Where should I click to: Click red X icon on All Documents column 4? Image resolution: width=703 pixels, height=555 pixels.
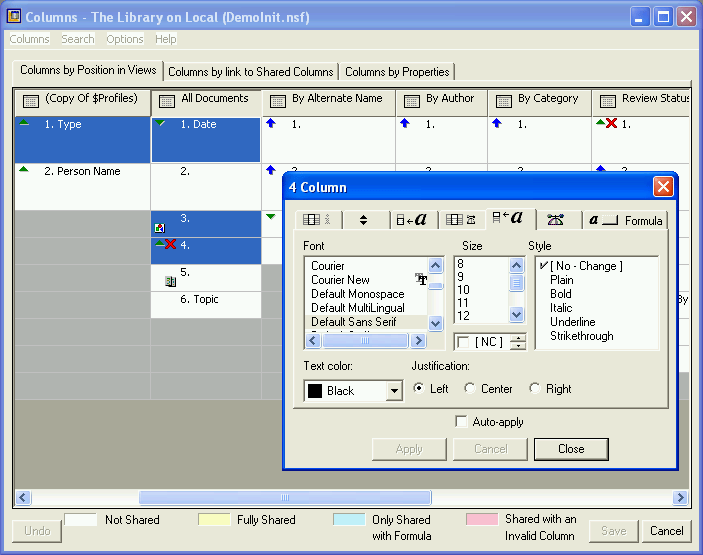[x=170, y=244]
